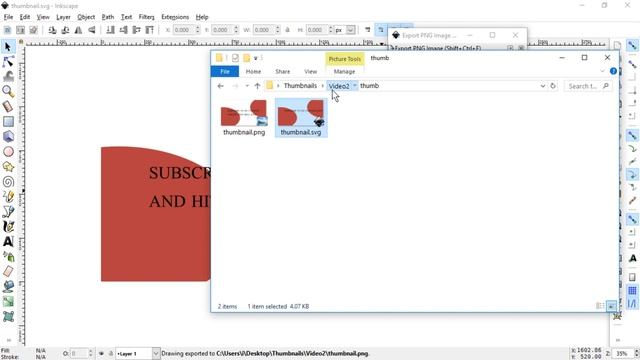Open the Explorer Home tab

click(x=253, y=71)
